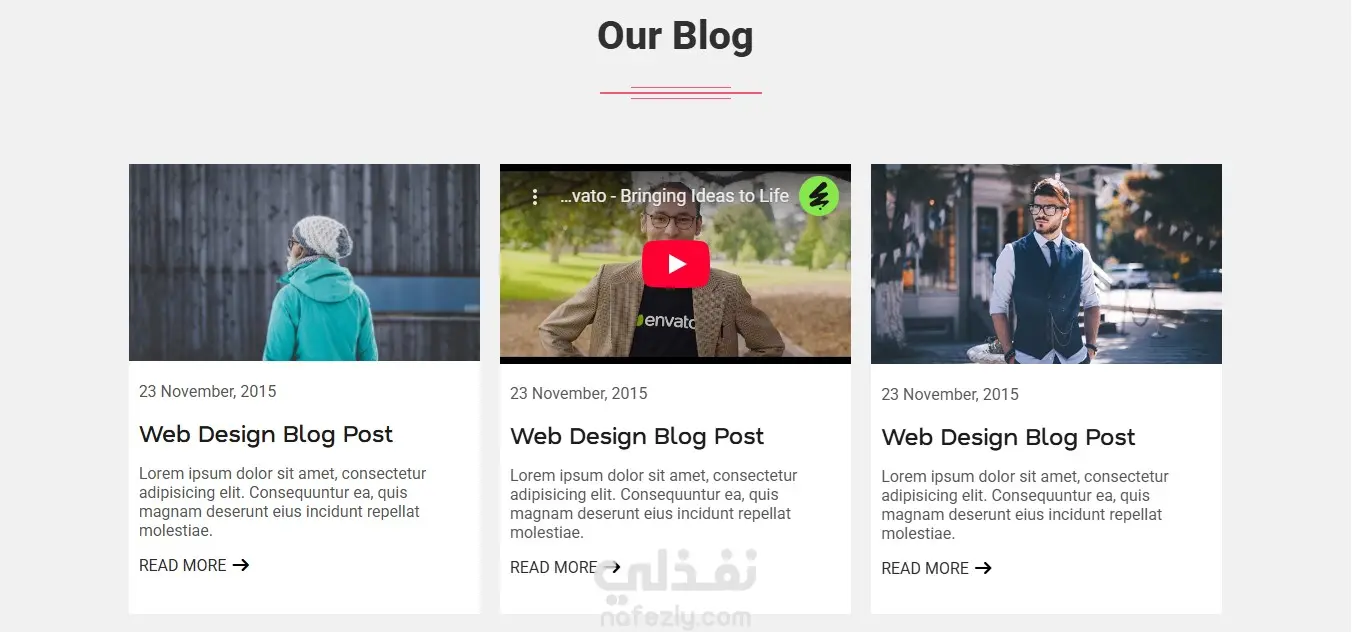Click the arrow beside the first READ MORE
Image resolution: width=1352 pixels, height=632 pixels.
(241, 565)
